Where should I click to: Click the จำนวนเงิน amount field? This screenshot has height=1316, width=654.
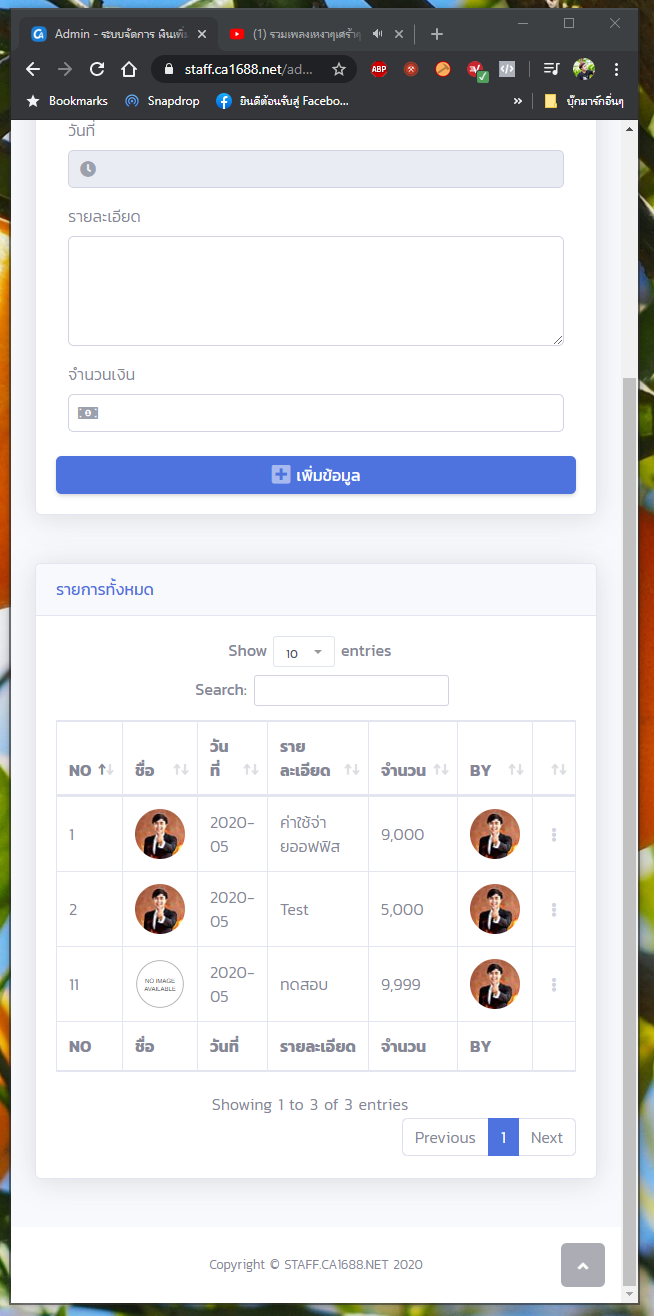[x=316, y=413]
